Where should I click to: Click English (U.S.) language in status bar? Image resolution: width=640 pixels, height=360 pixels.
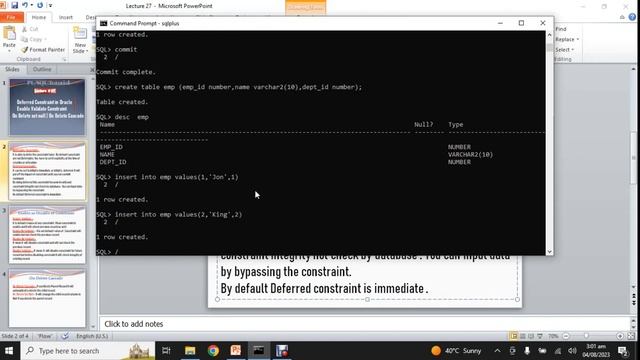pos(92,336)
